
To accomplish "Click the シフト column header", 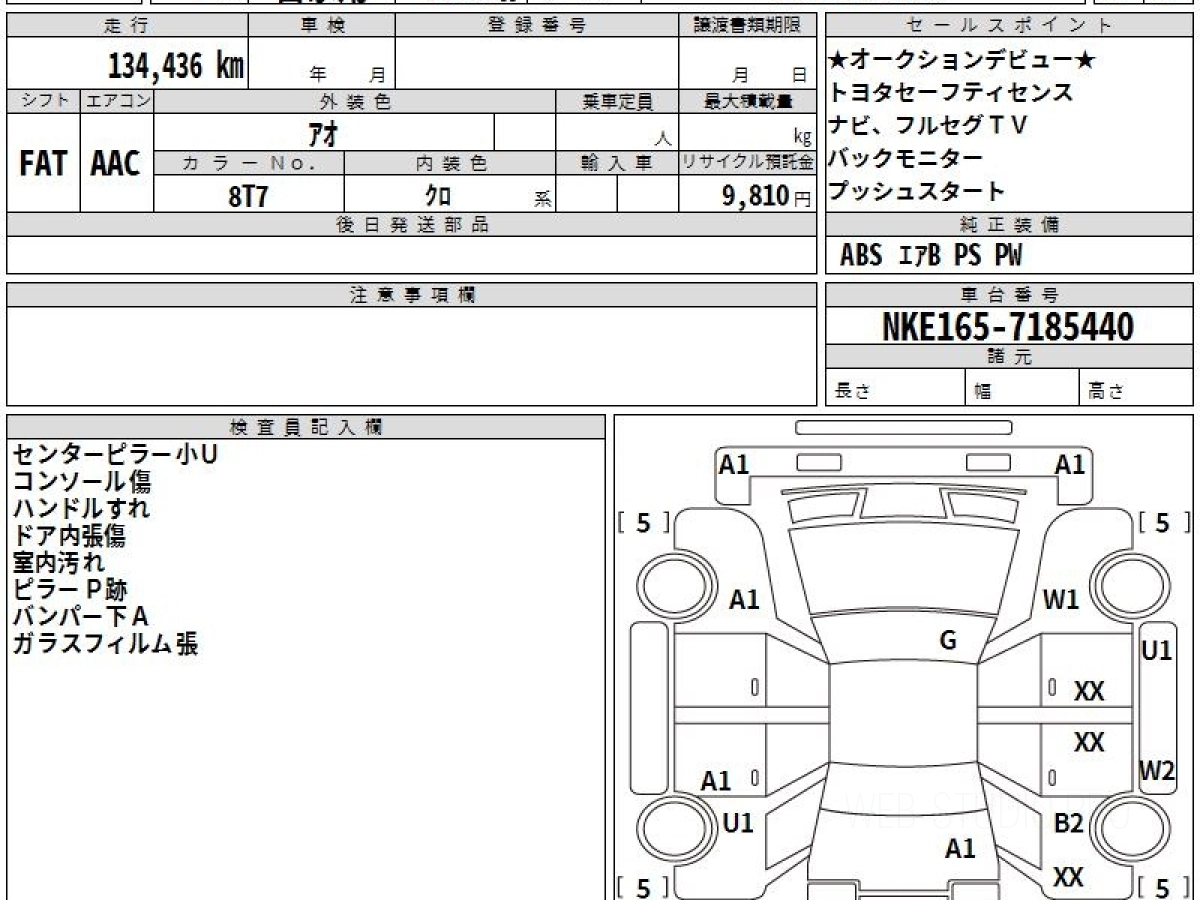I will pyautogui.click(x=43, y=101).
